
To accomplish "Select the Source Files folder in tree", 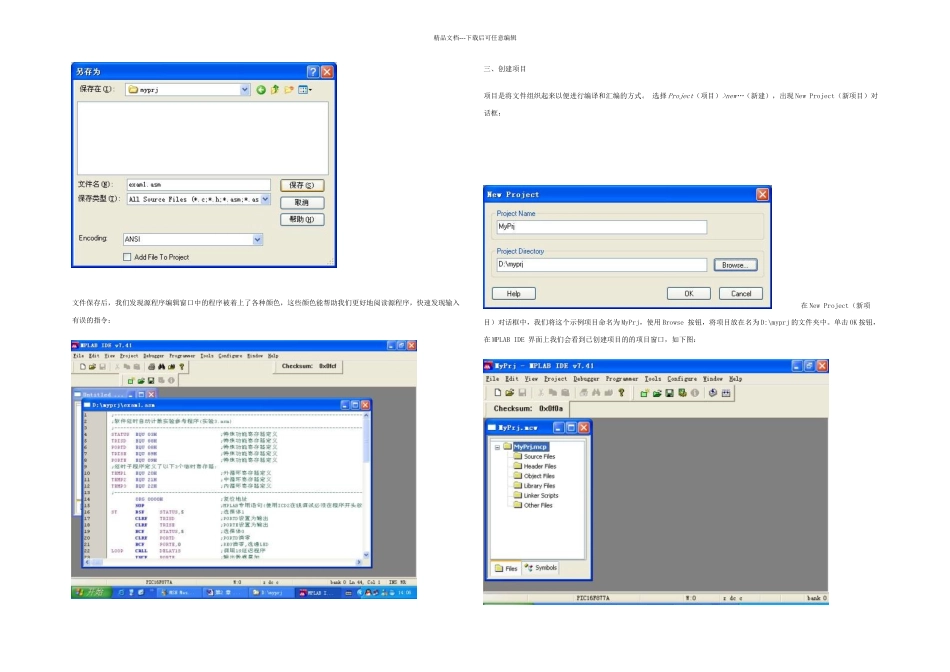I will (x=540, y=457).
